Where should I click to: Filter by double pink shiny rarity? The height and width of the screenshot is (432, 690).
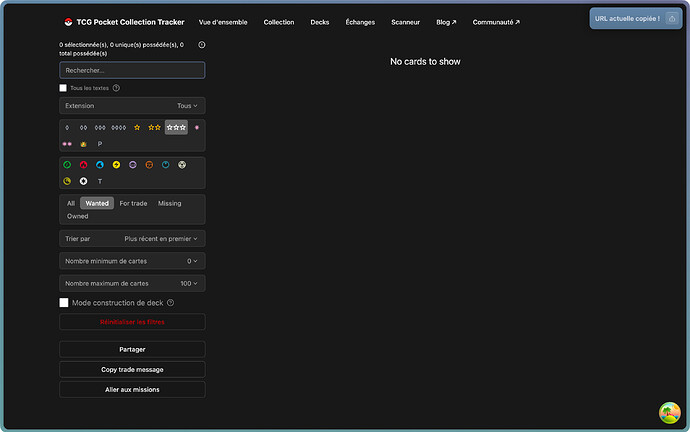point(67,144)
